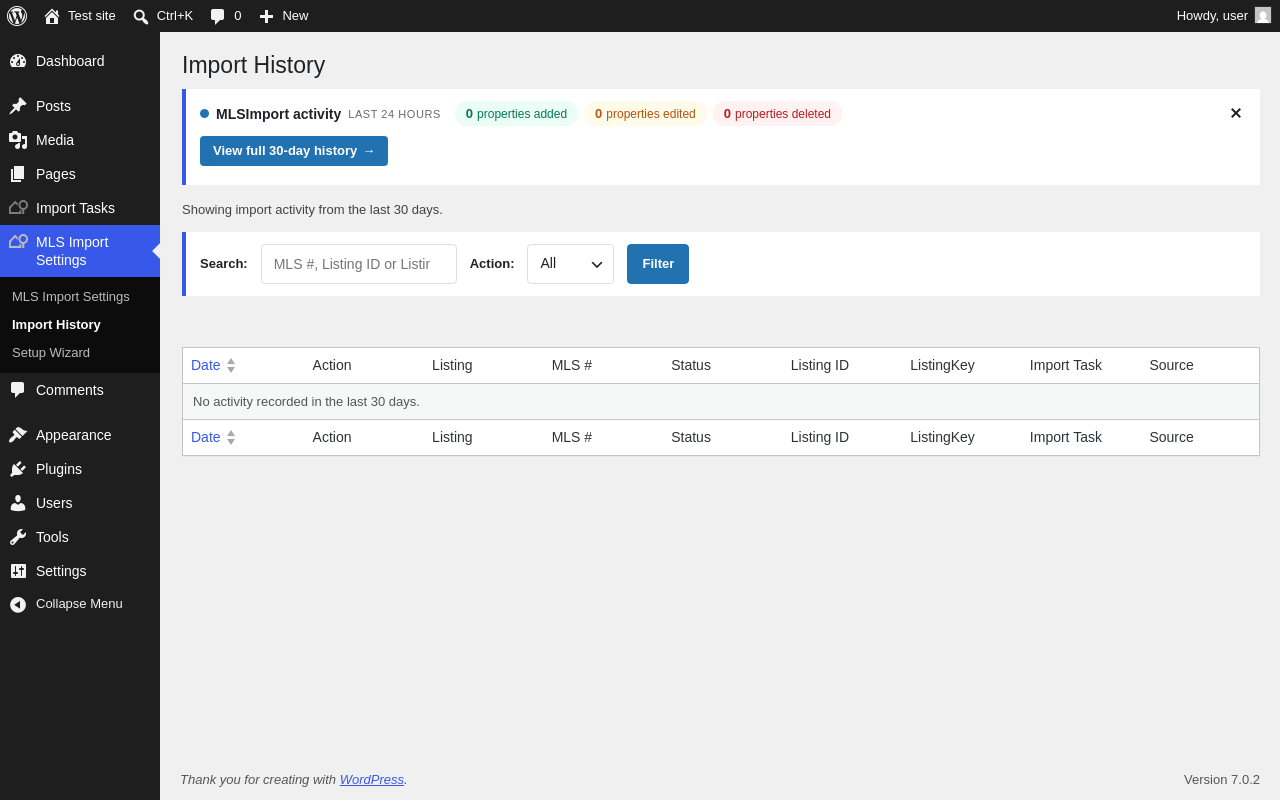The image size is (1280, 800).
Task: Click the 0 properties edited badge
Action: (x=645, y=114)
